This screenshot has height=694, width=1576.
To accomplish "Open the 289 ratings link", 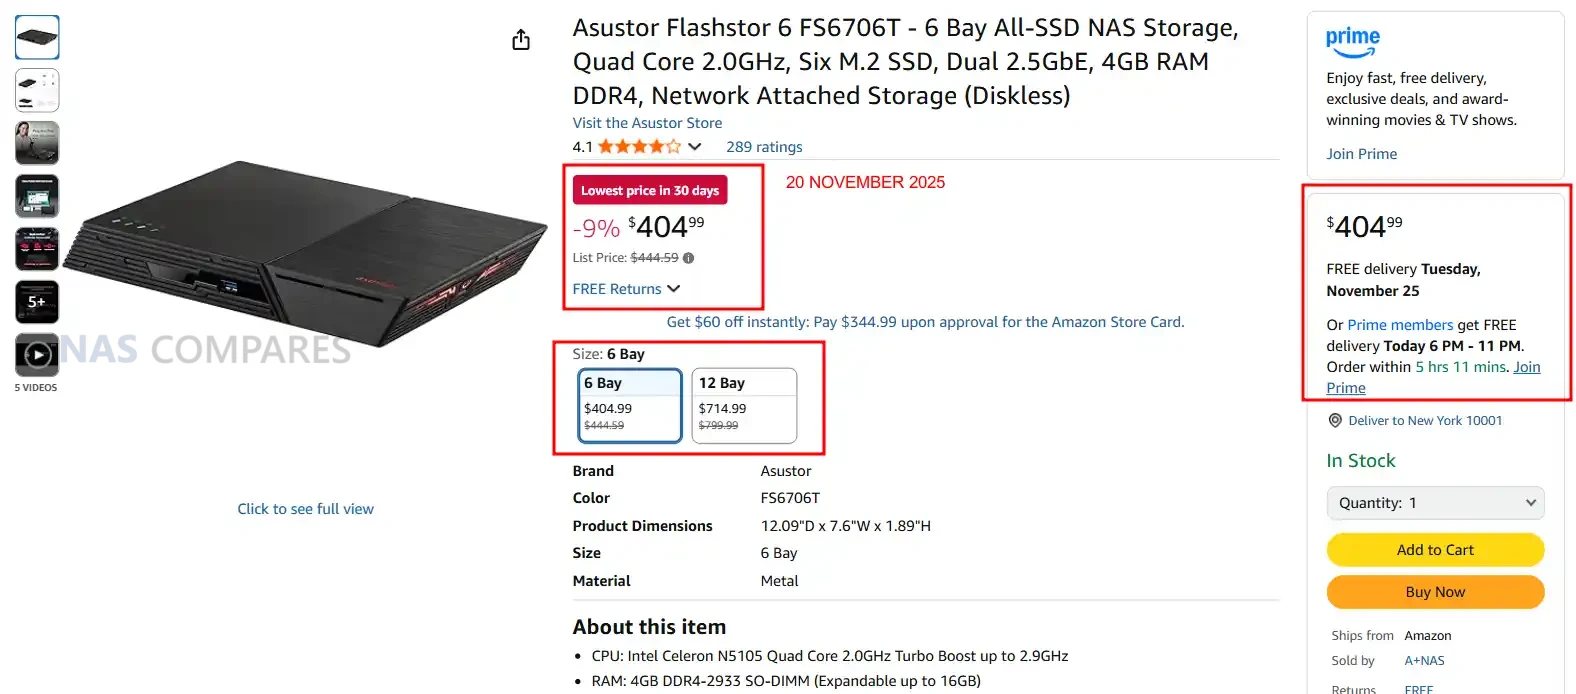I will 764,147.
